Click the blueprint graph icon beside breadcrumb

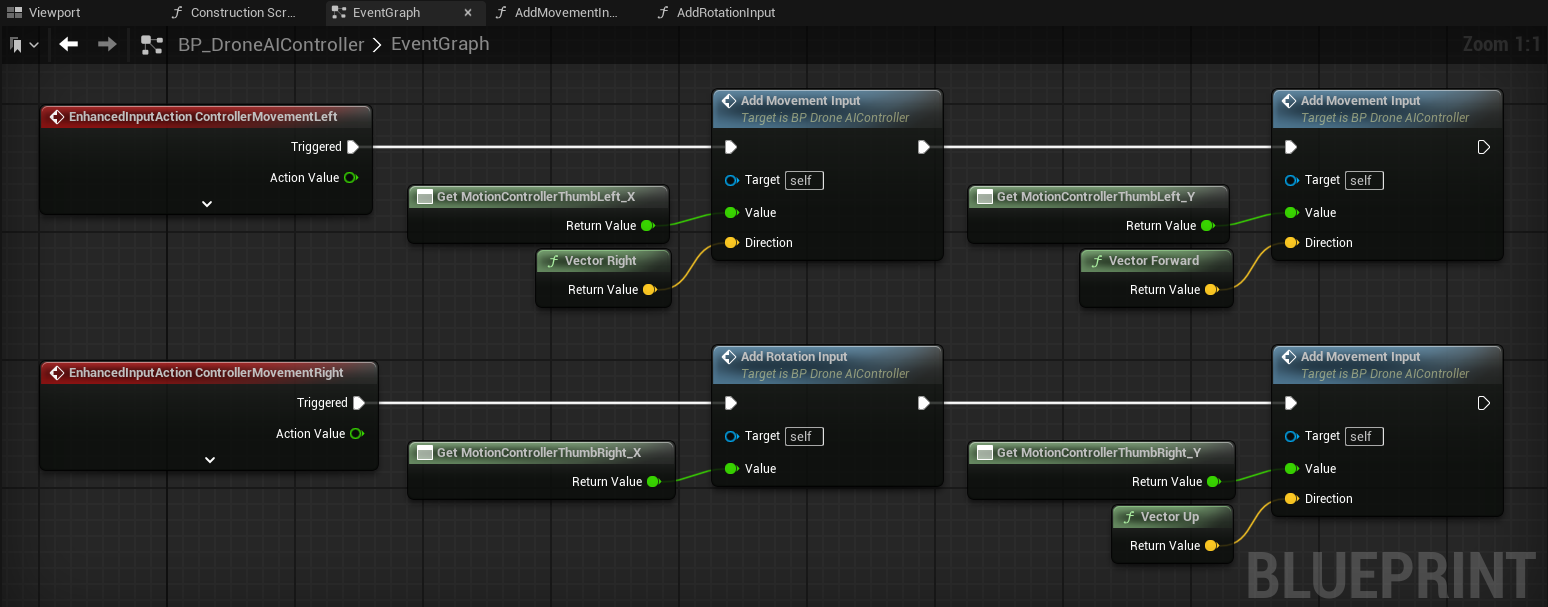(152, 45)
